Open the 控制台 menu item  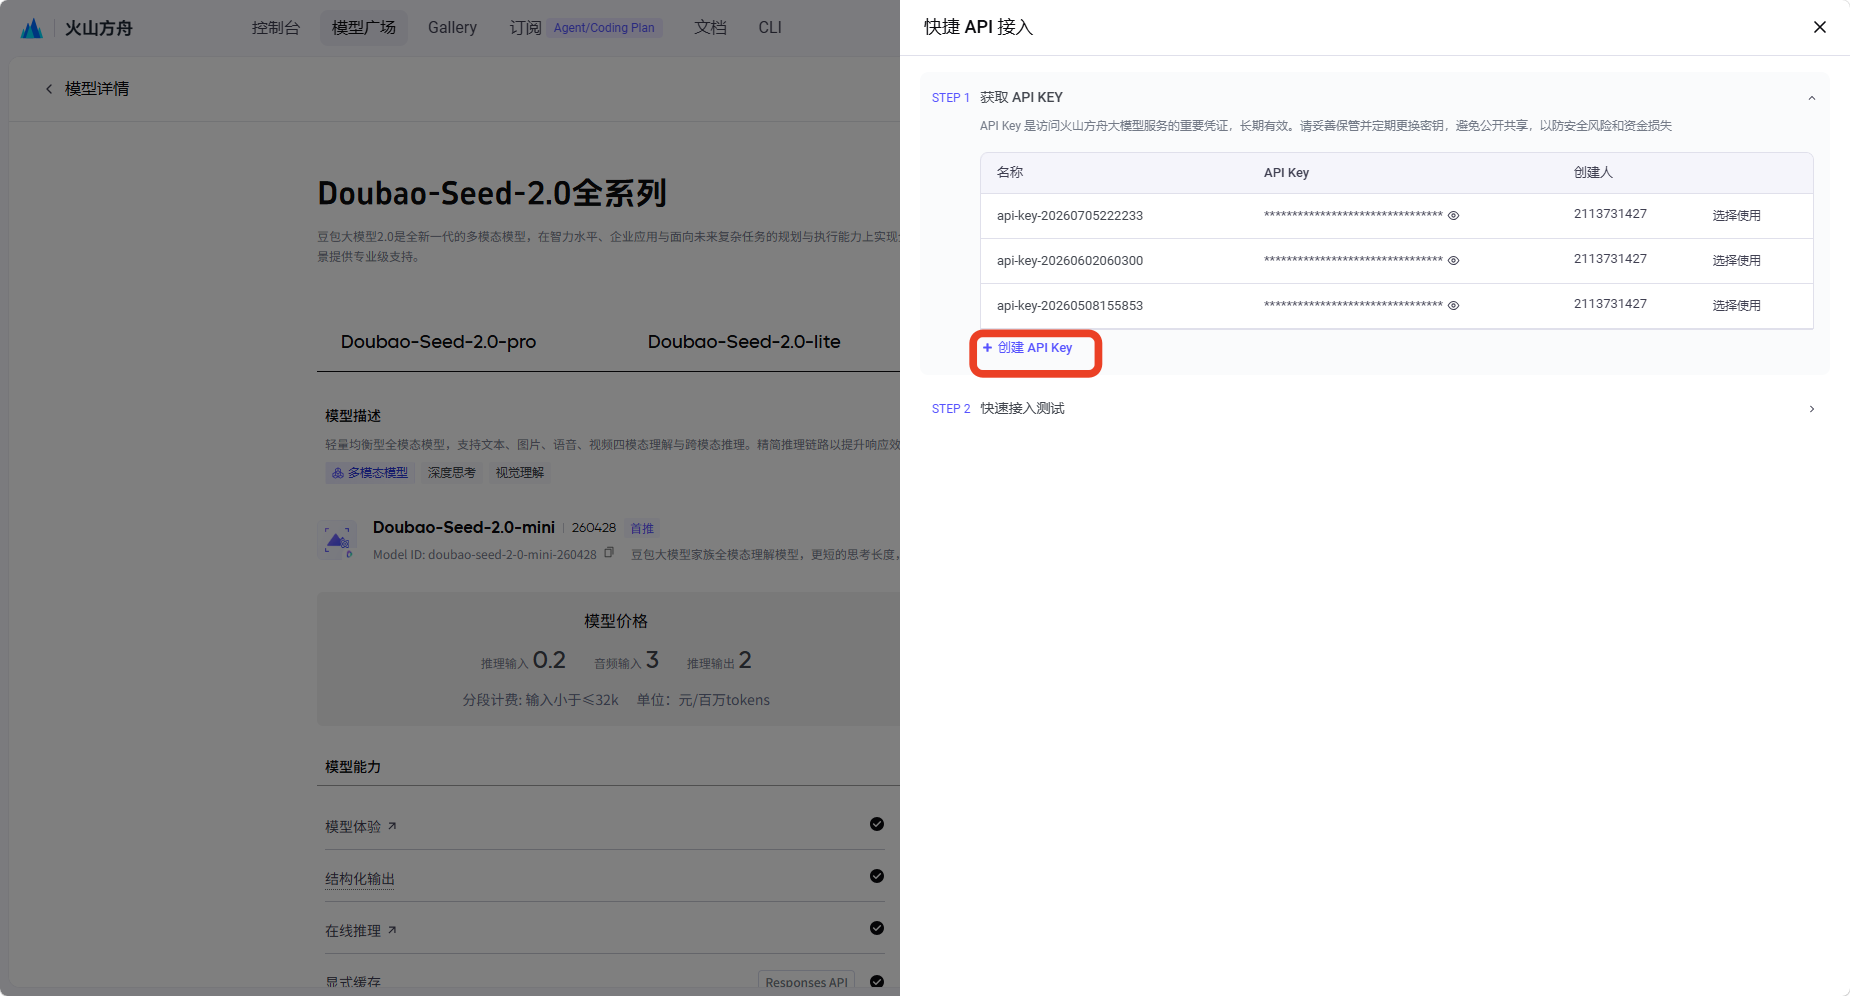pos(276,28)
